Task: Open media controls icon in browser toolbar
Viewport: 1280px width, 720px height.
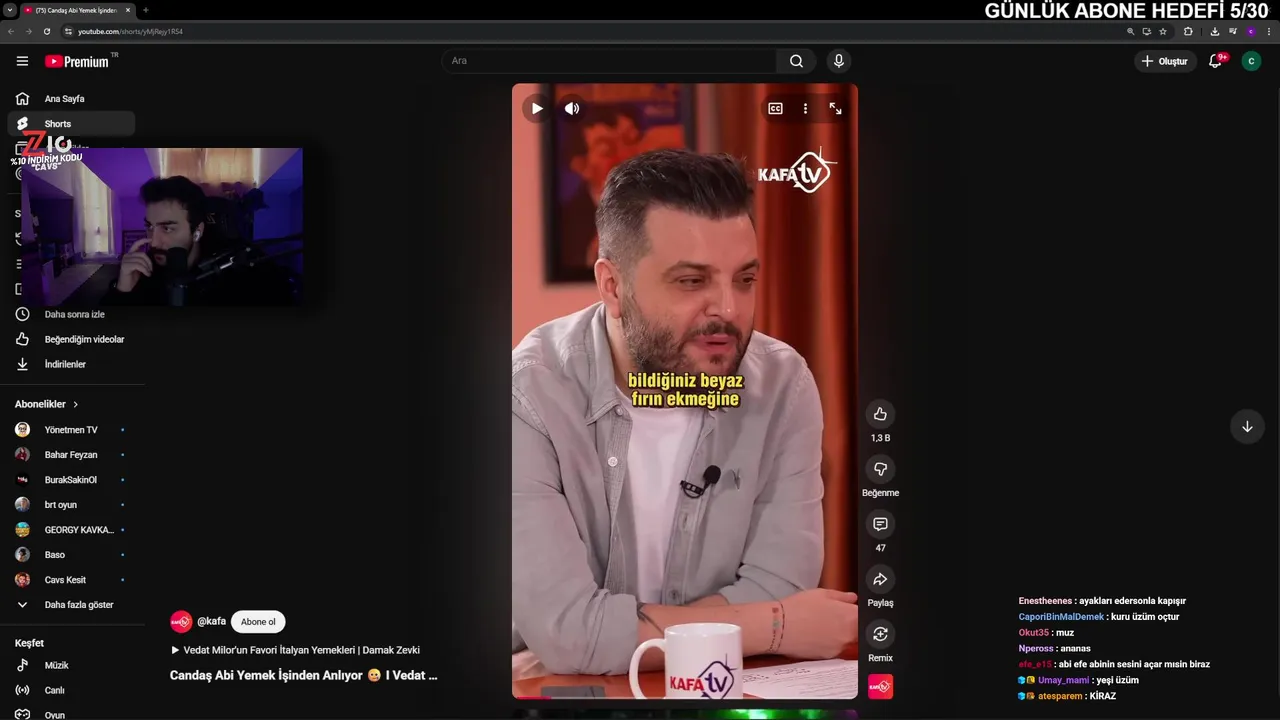Action: pyautogui.click(x=1232, y=31)
